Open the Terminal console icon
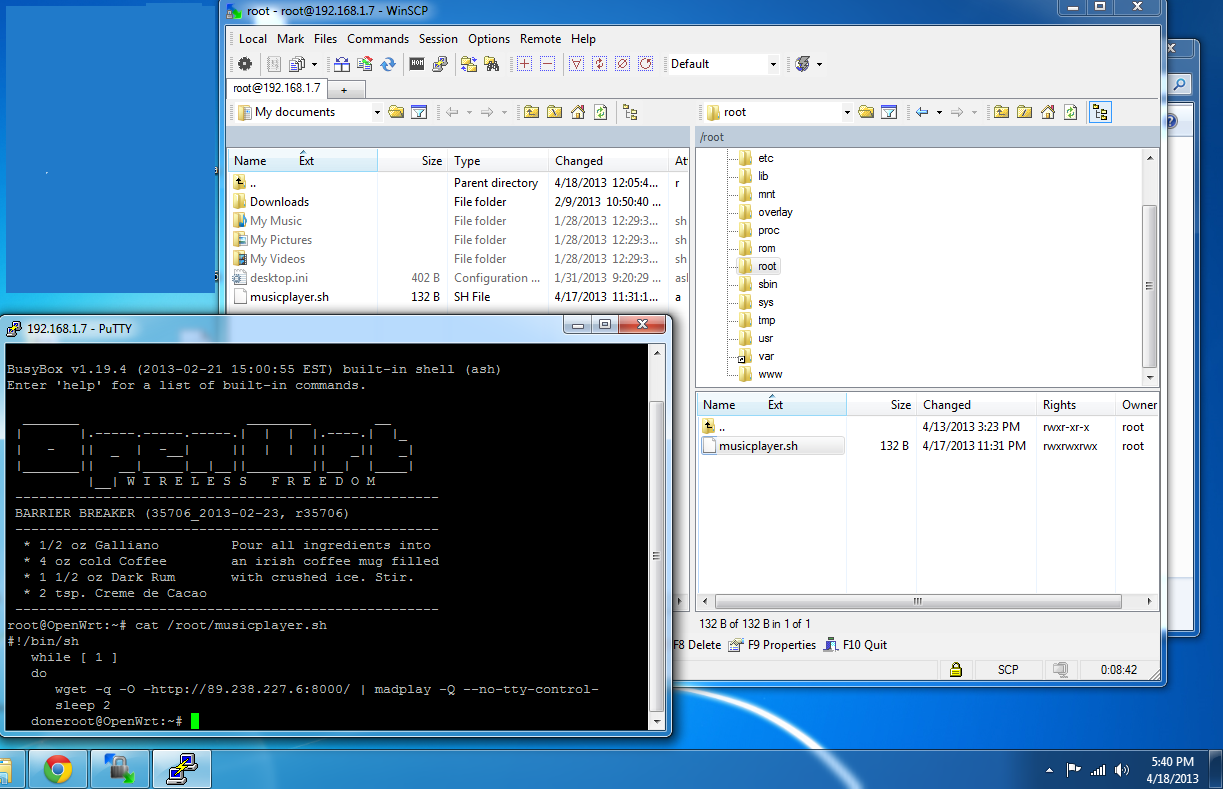This screenshot has height=812, width=1224. (417, 64)
